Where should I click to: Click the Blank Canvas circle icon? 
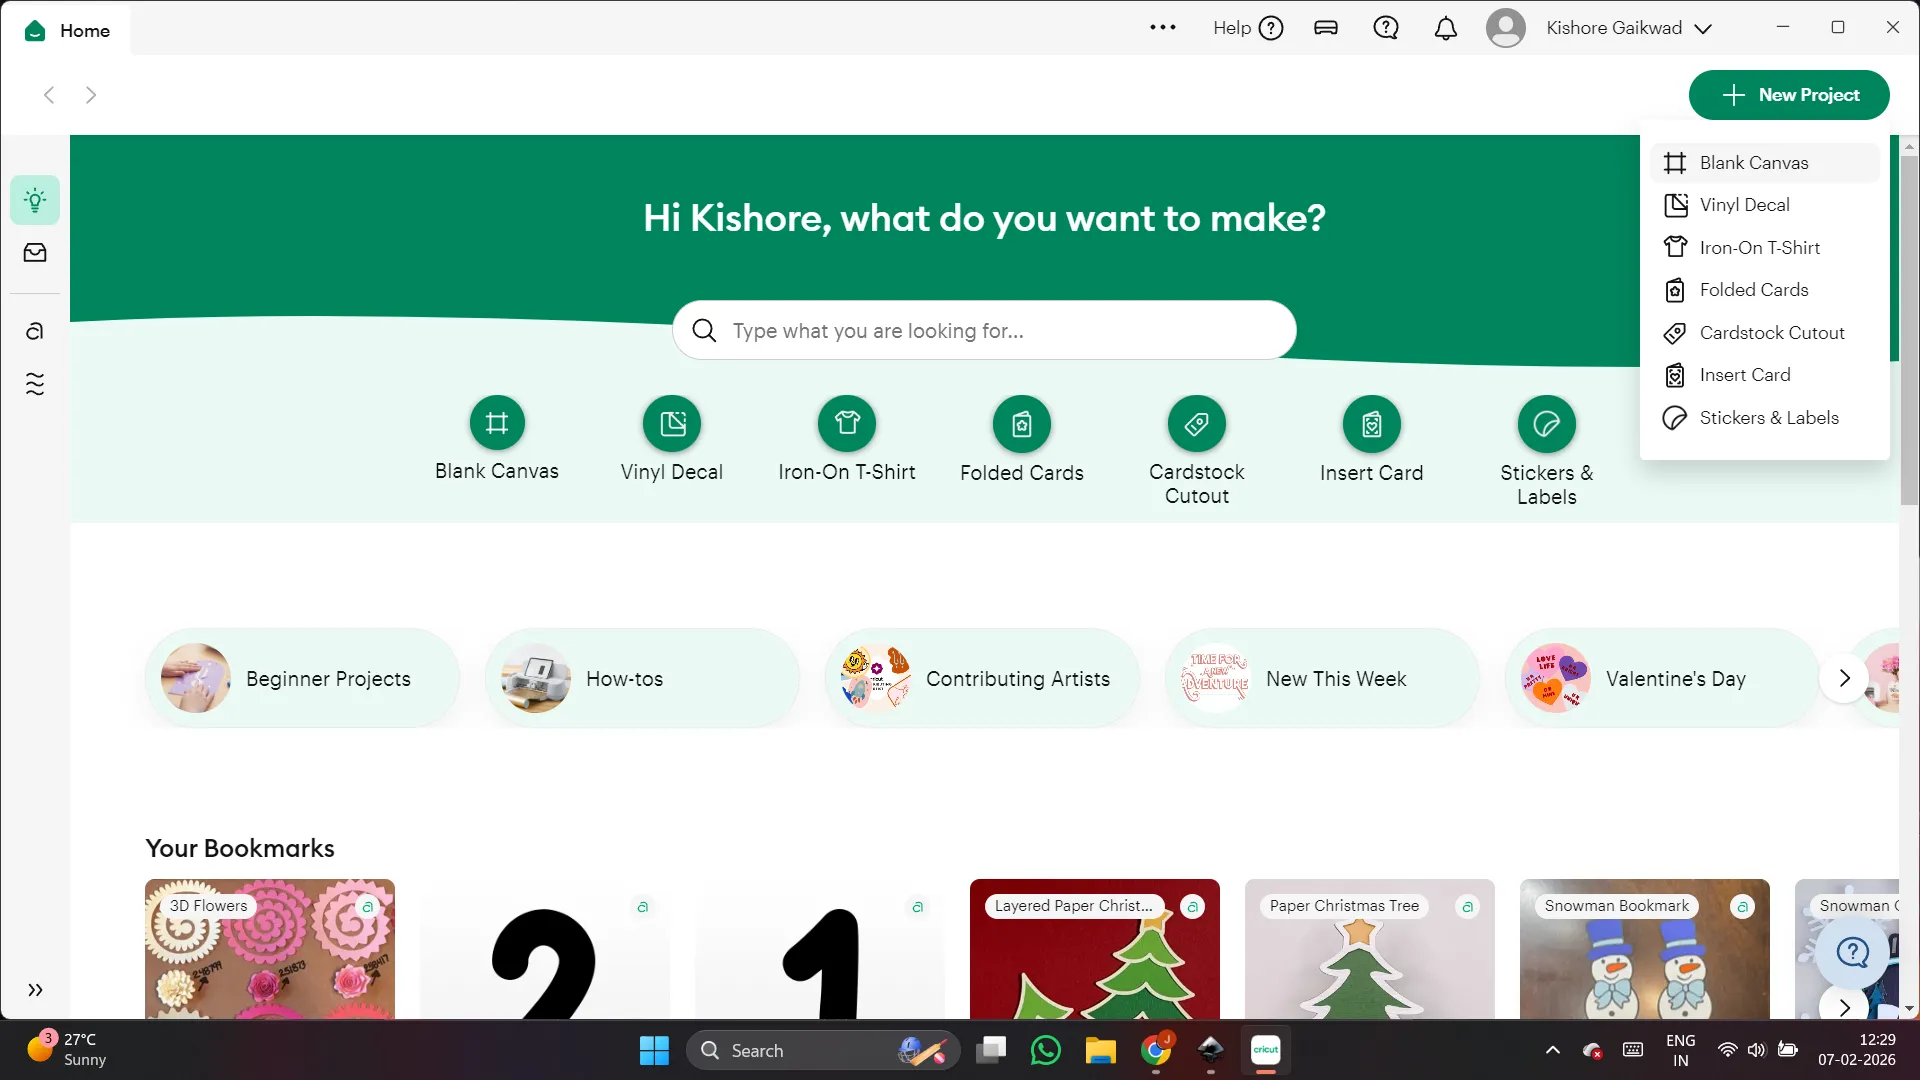pos(497,423)
